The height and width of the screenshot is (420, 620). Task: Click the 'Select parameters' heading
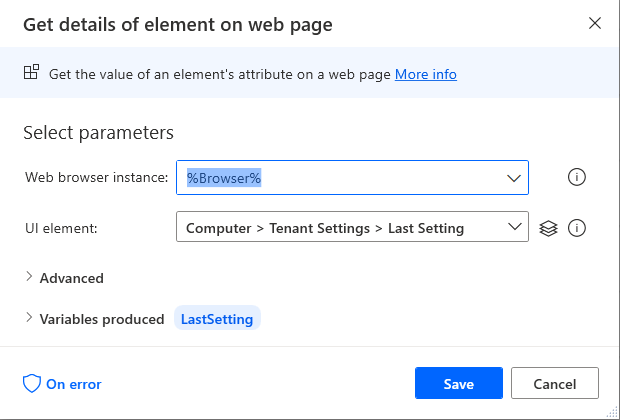(x=98, y=132)
